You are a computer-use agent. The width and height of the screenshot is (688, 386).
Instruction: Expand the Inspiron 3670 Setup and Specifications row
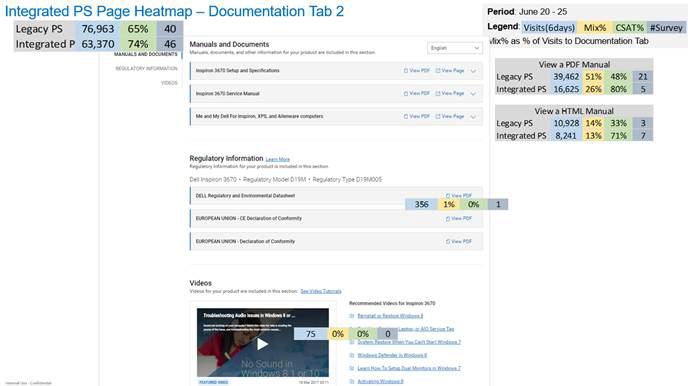tap(473, 71)
